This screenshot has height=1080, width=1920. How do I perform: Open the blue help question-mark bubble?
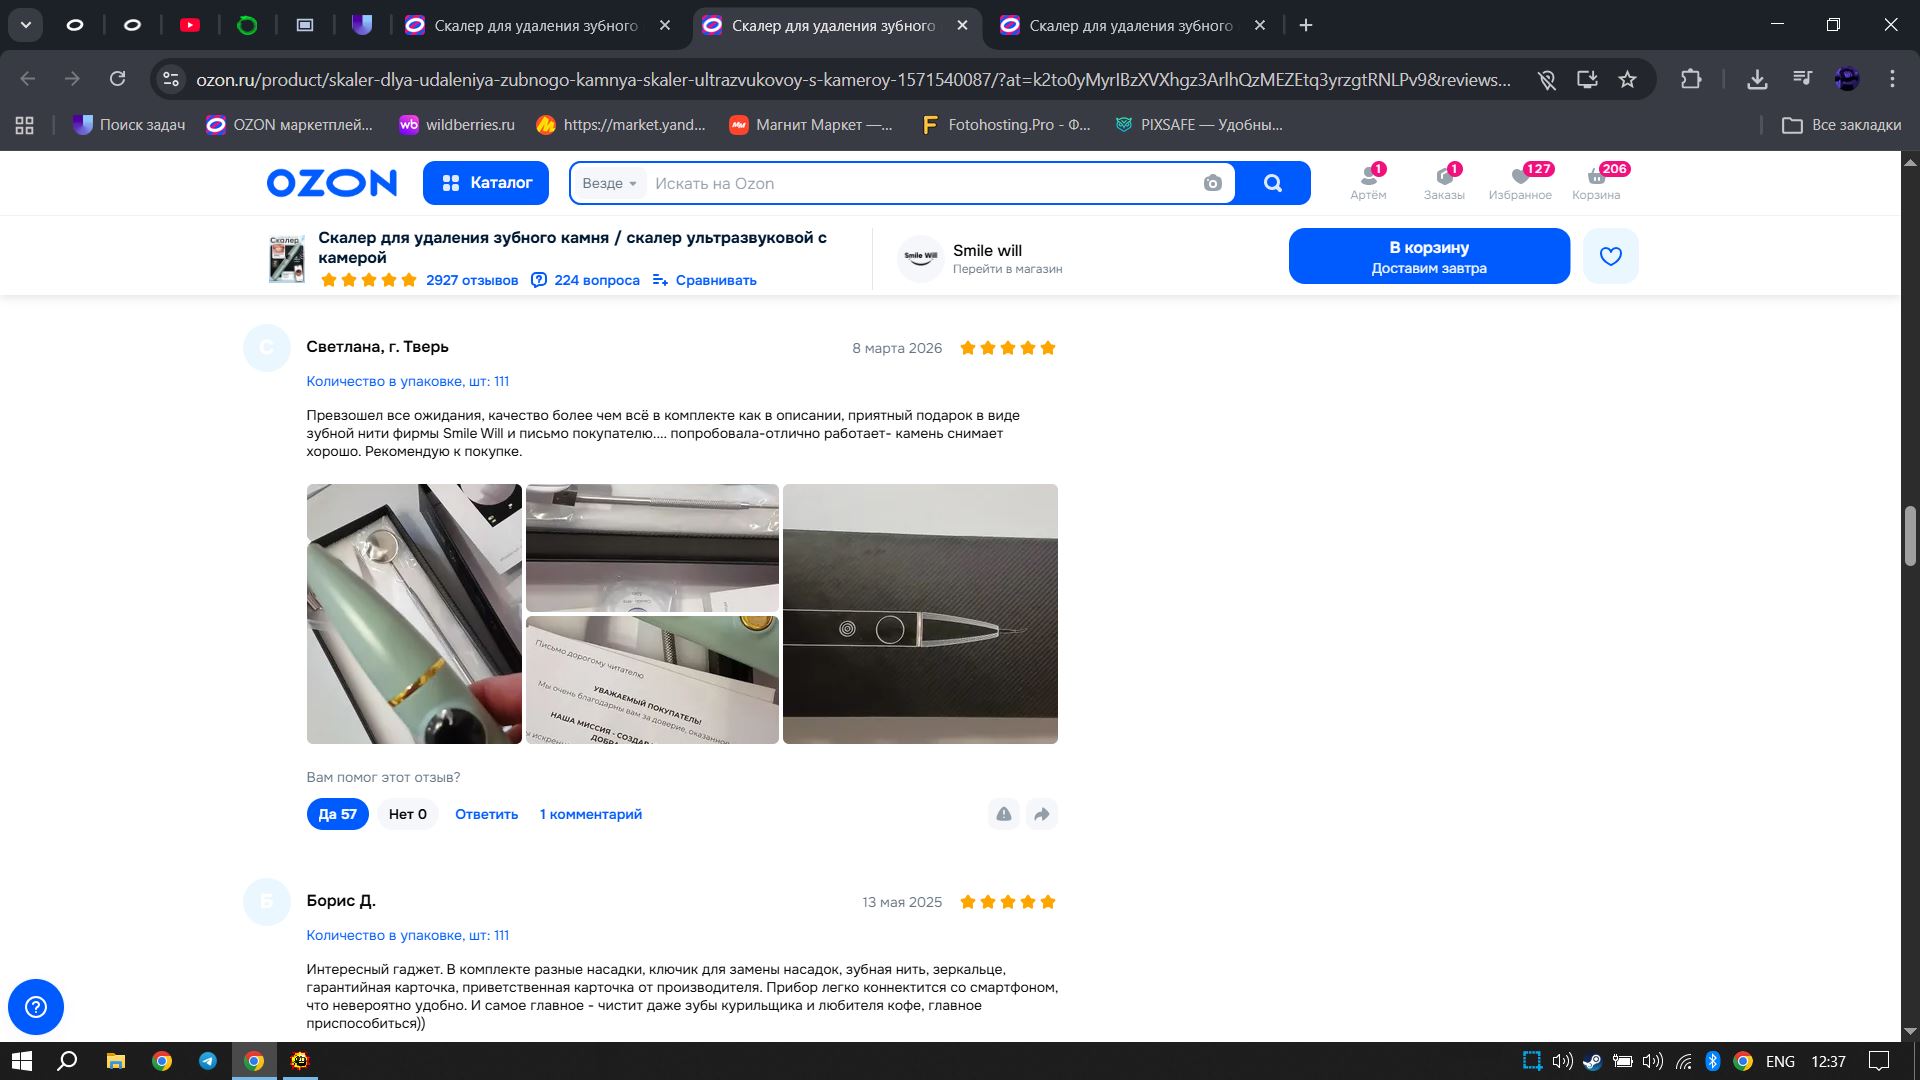point(36,1006)
